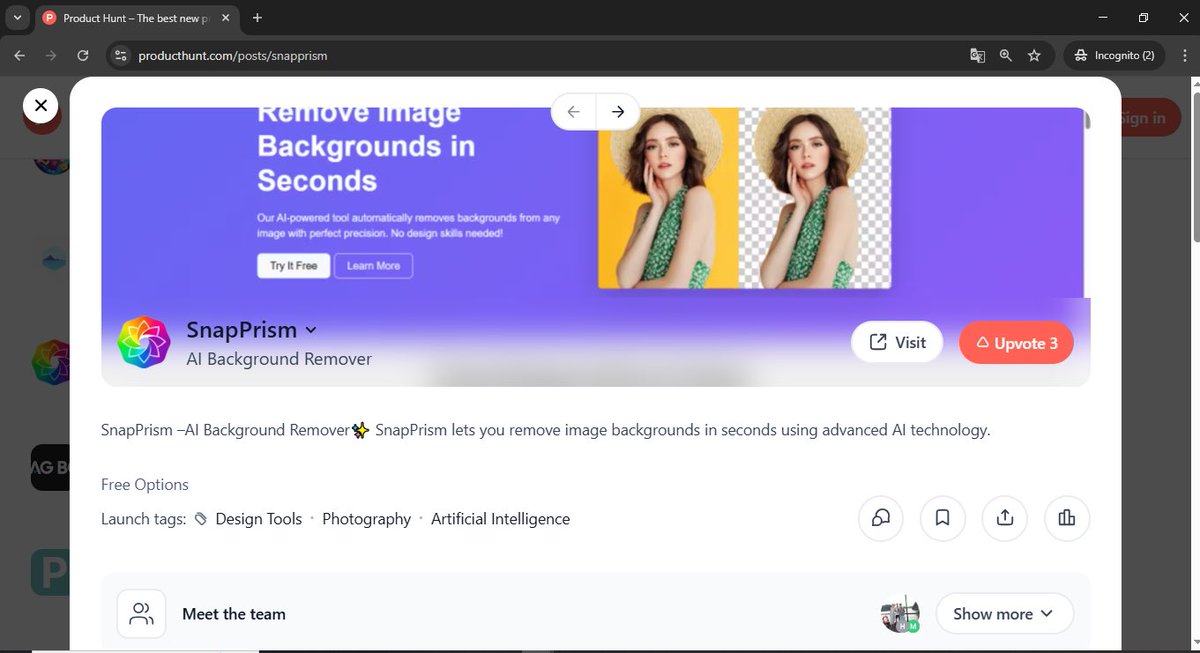Image resolution: width=1200 pixels, height=653 pixels.
Task: Open the Artificial Intelligence launch tag
Action: pos(500,518)
